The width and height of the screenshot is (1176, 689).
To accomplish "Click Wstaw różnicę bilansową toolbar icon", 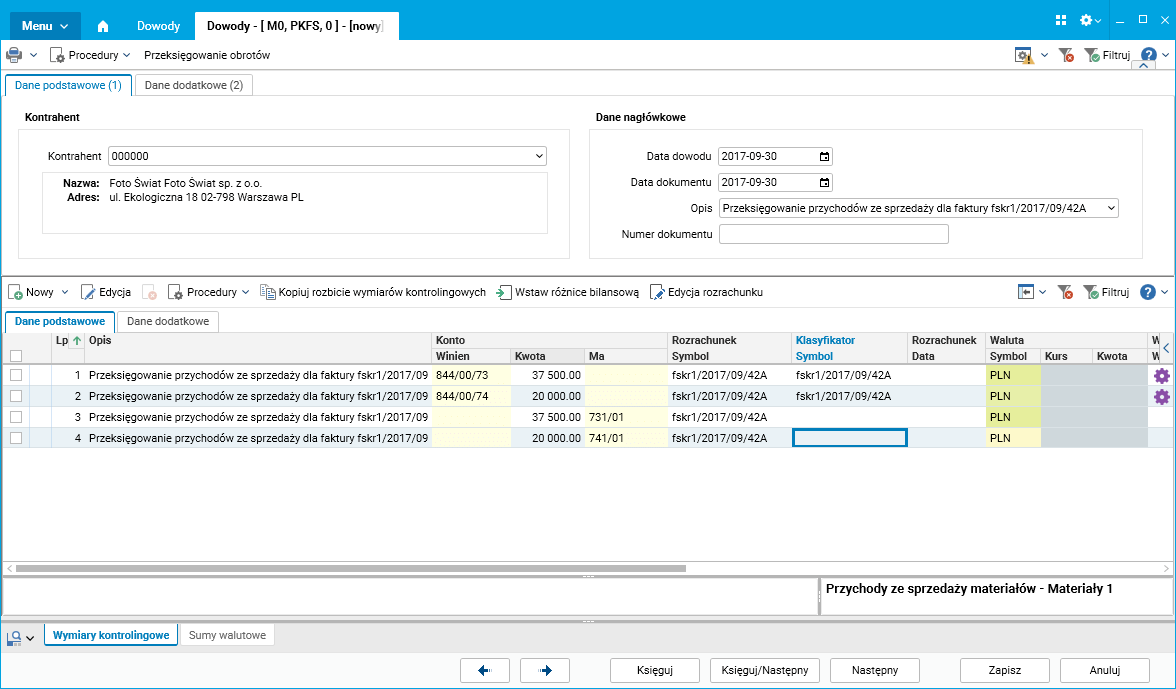I will [x=505, y=292].
